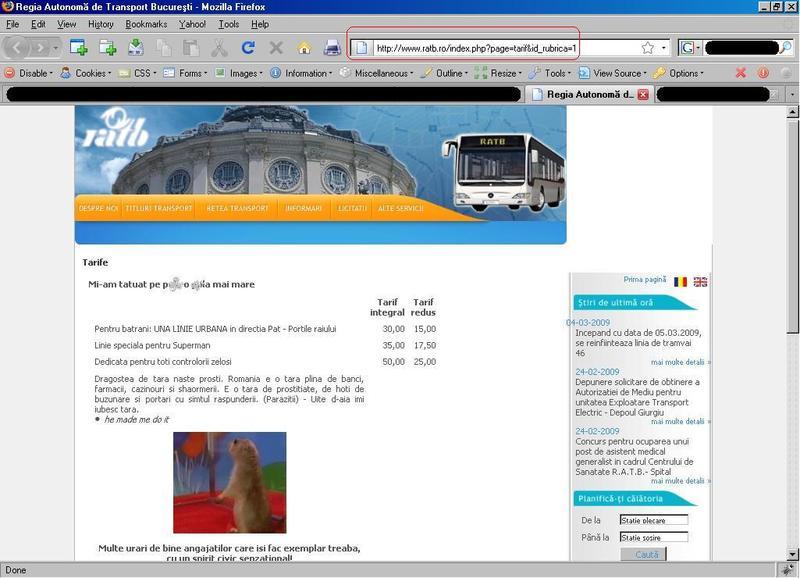
Task: Switch to English language flag
Action: point(700,282)
